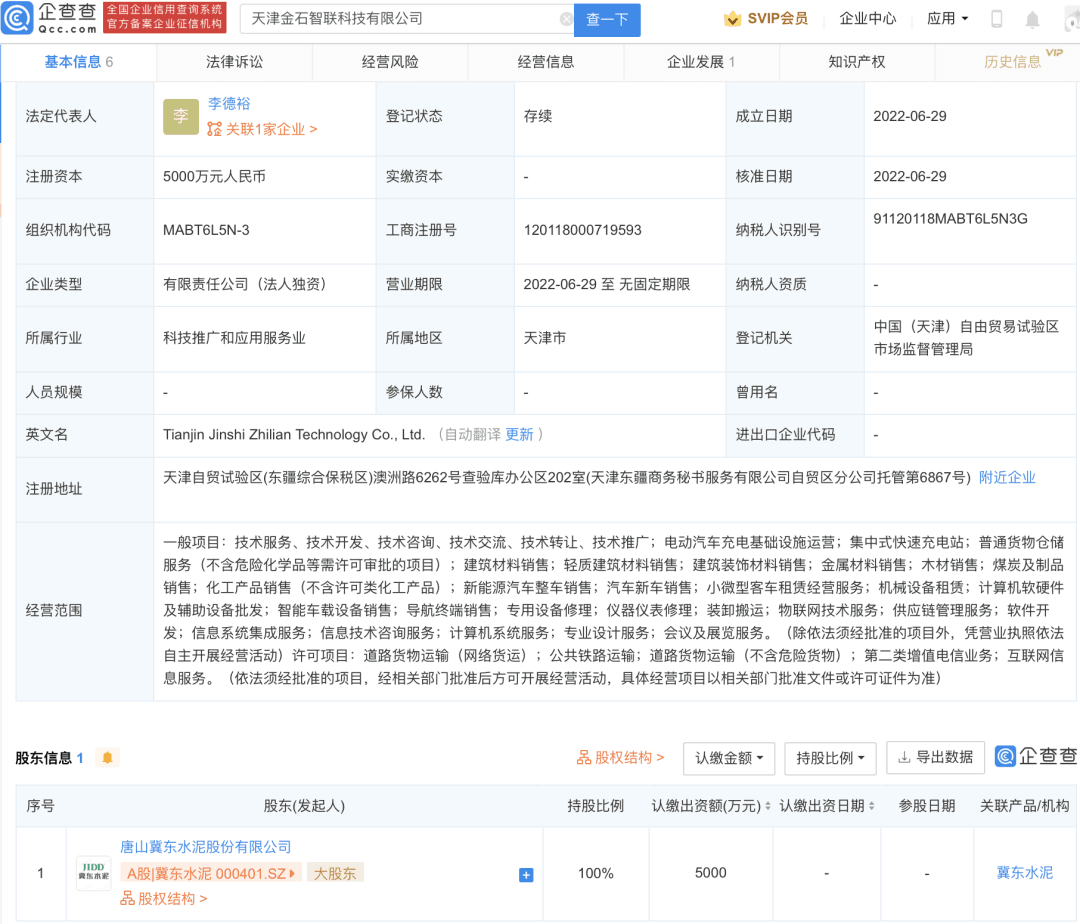
Task: Click the Qcc.com logo in the header
Action: pyautogui.click(x=52, y=18)
